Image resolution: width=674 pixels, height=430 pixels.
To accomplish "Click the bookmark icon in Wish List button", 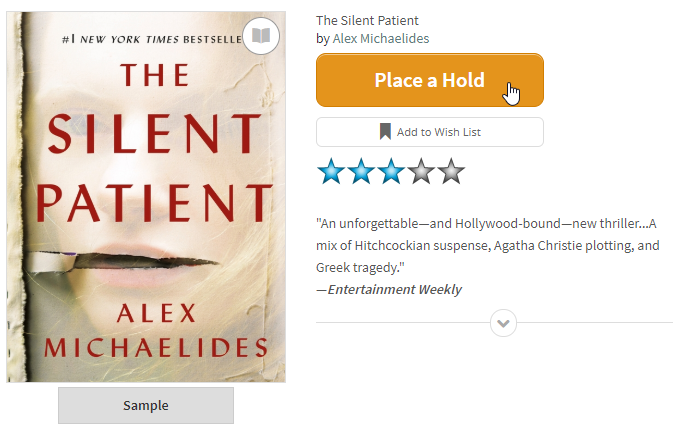I will point(385,132).
